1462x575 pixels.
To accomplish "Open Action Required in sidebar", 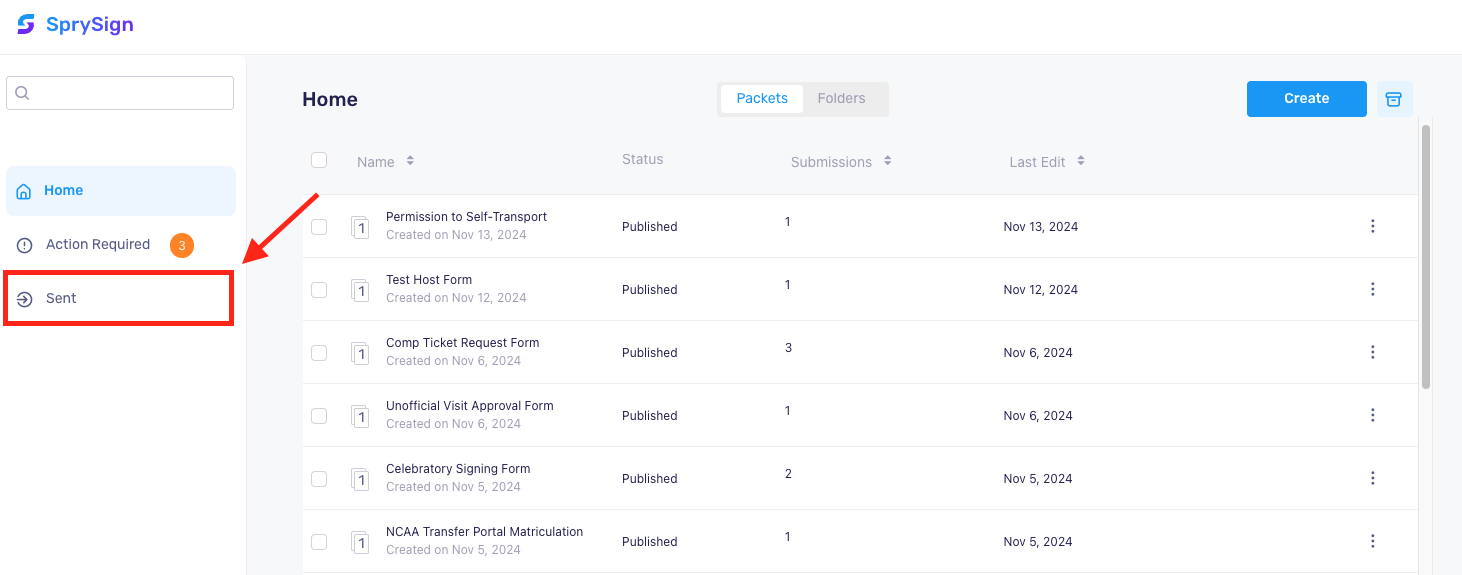I will (121, 245).
